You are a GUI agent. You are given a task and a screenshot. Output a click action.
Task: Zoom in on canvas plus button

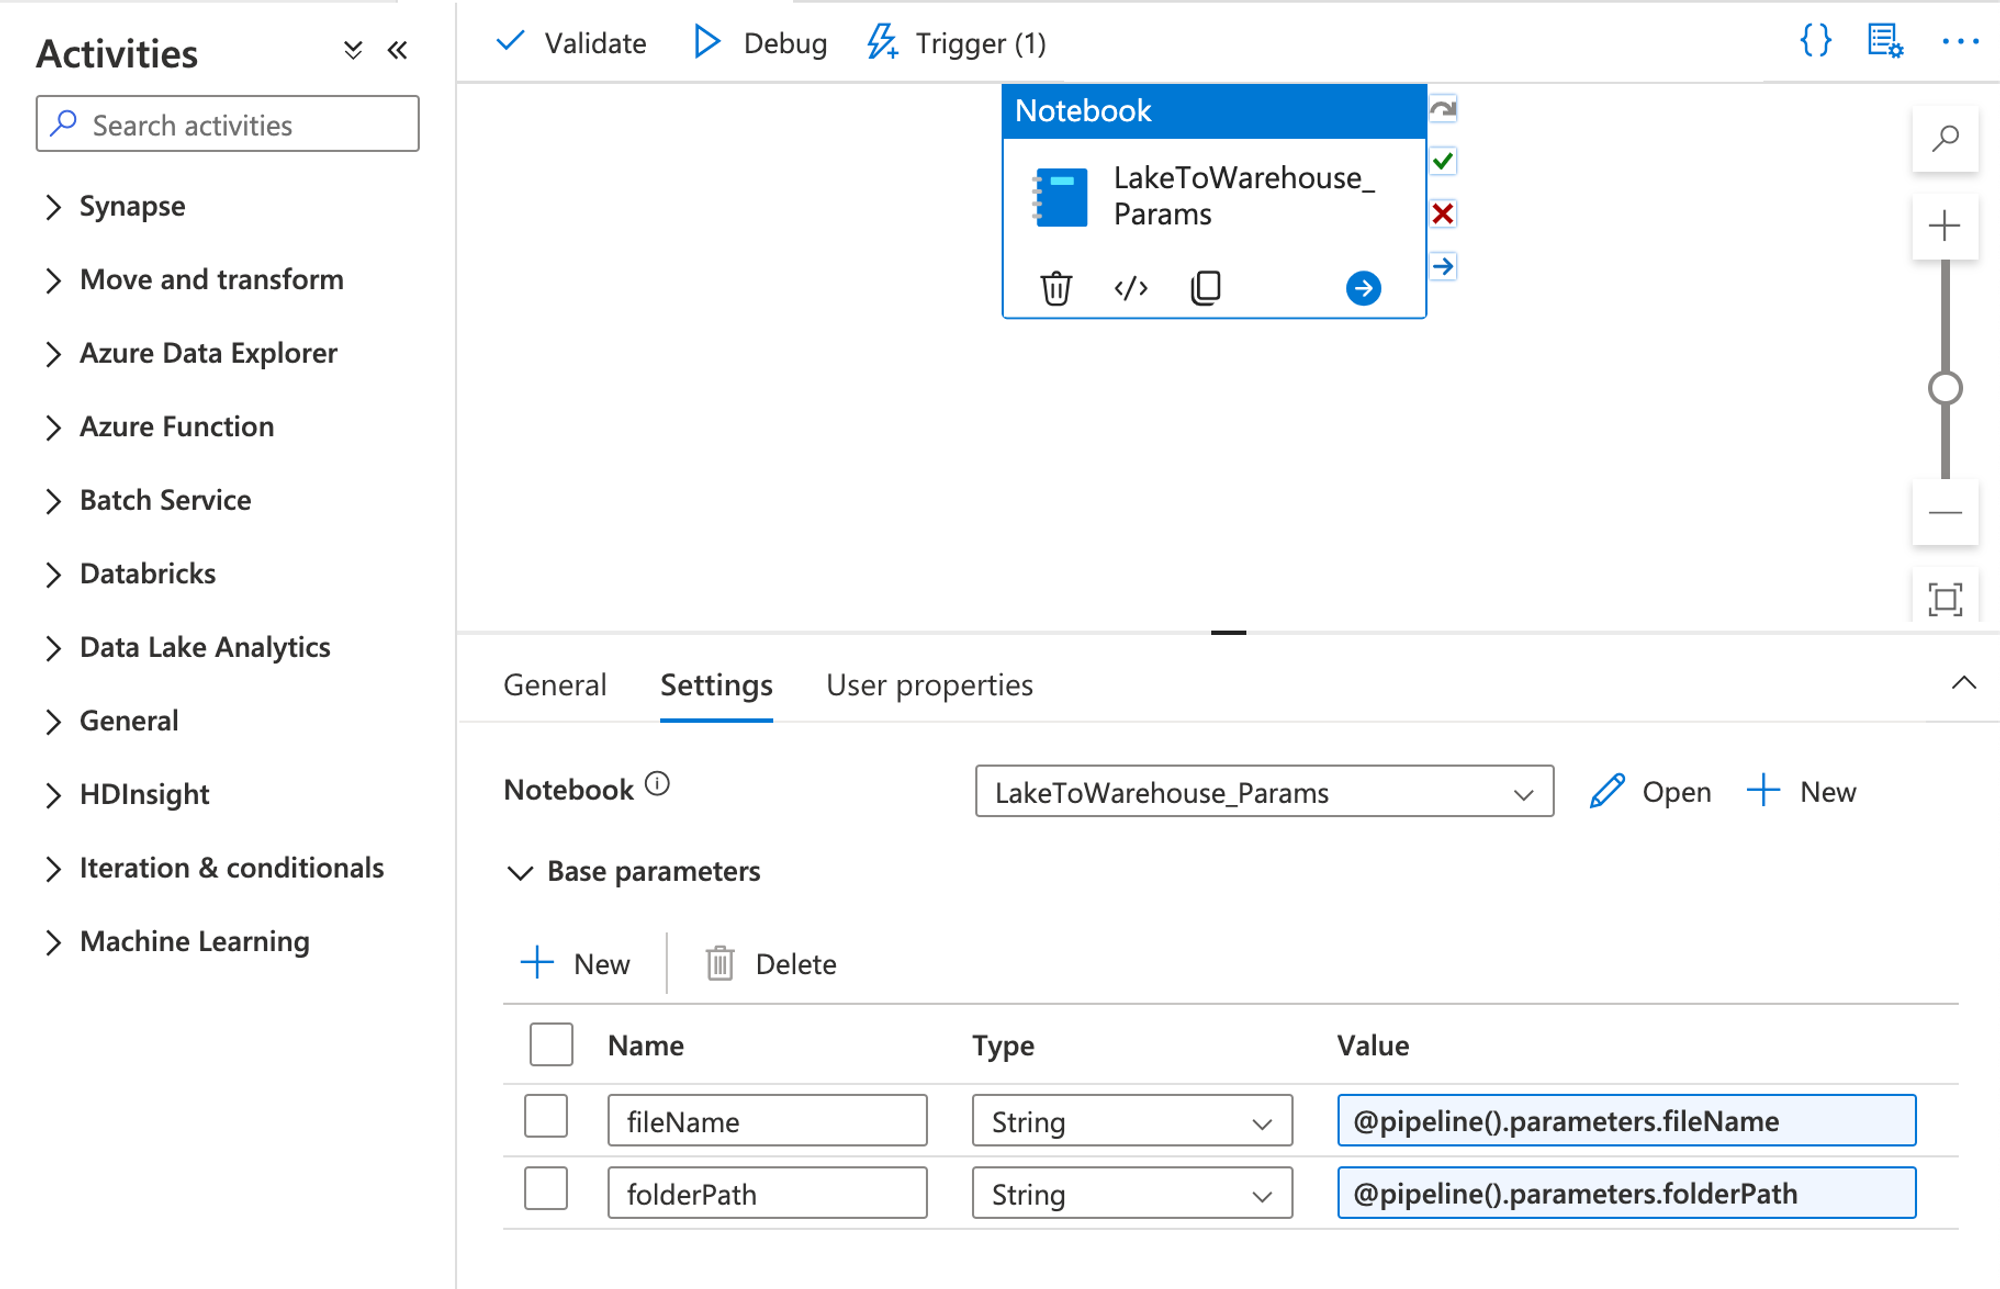tap(1945, 226)
